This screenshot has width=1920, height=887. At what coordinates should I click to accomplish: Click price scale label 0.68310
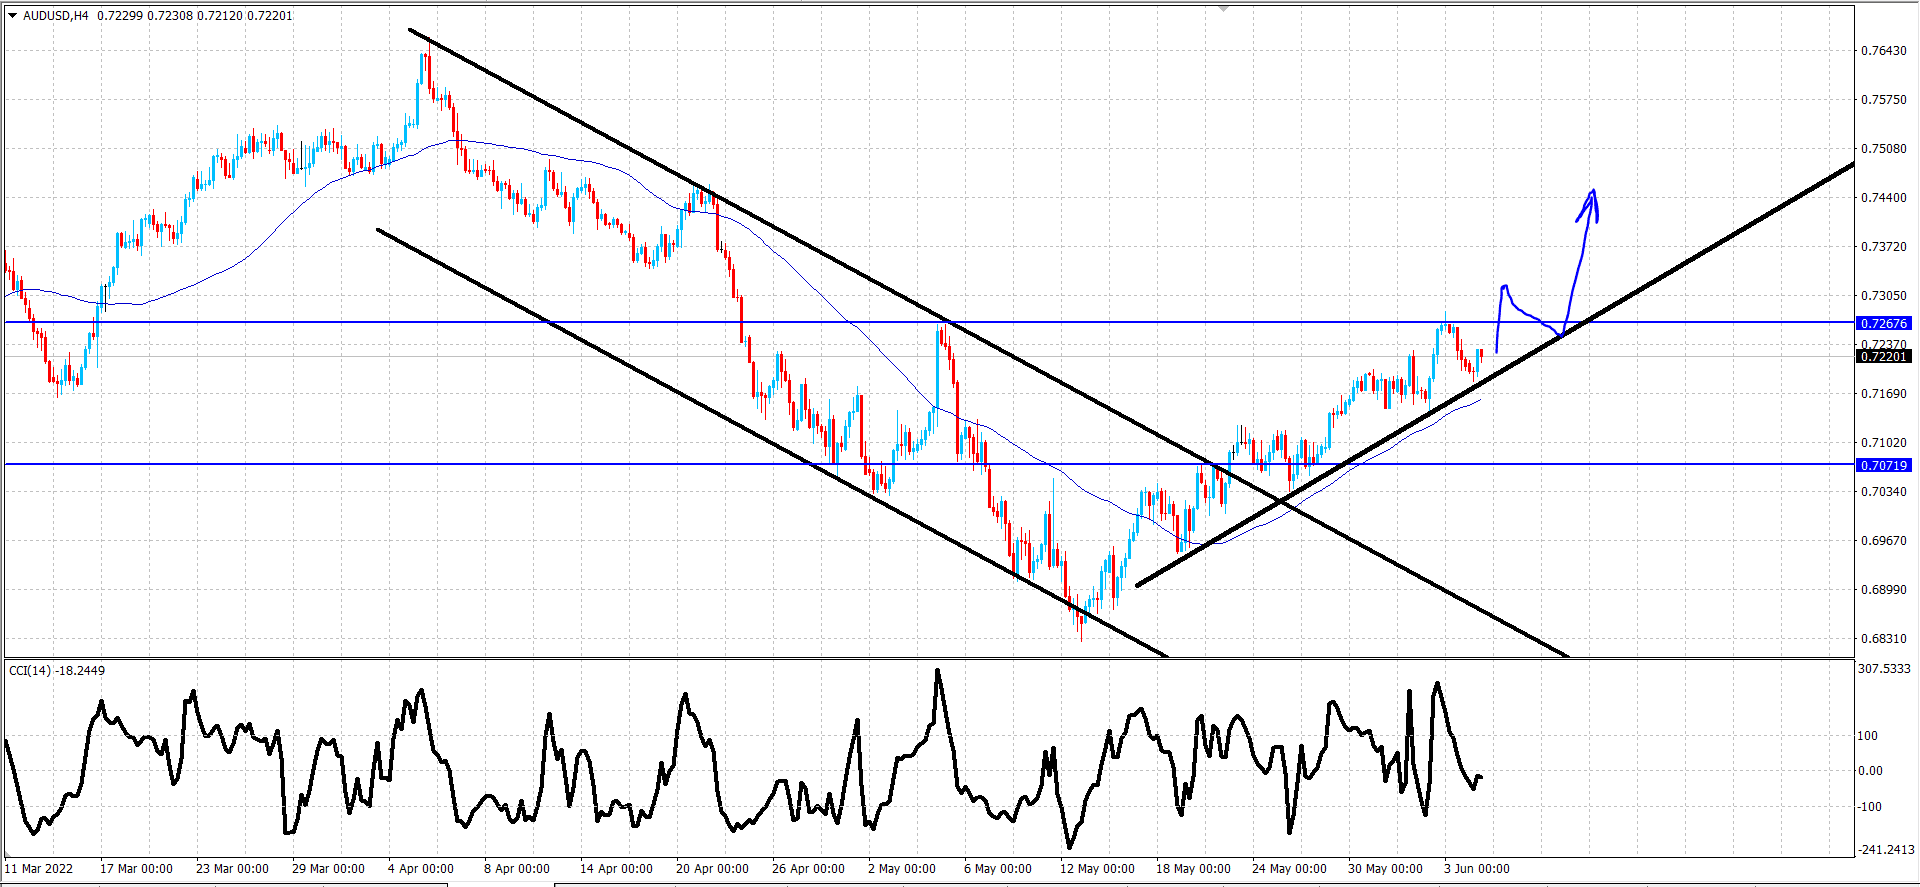[x=1883, y=639]
